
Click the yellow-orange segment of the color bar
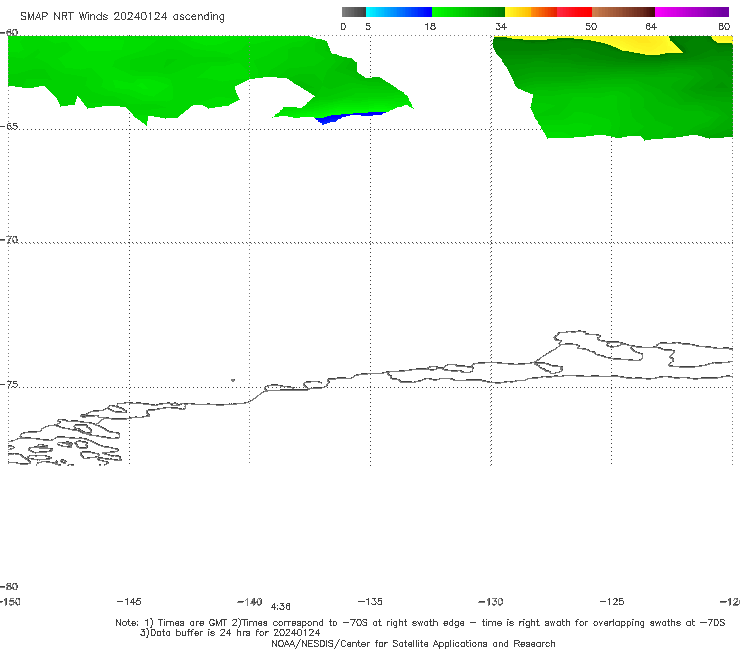tap(531, 12)
